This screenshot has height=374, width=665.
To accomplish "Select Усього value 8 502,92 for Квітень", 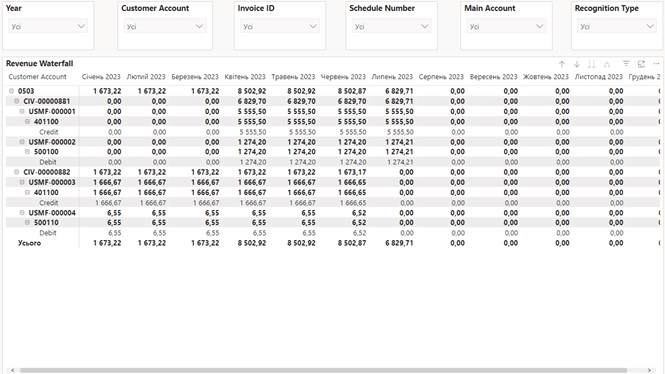I will 252,243.
